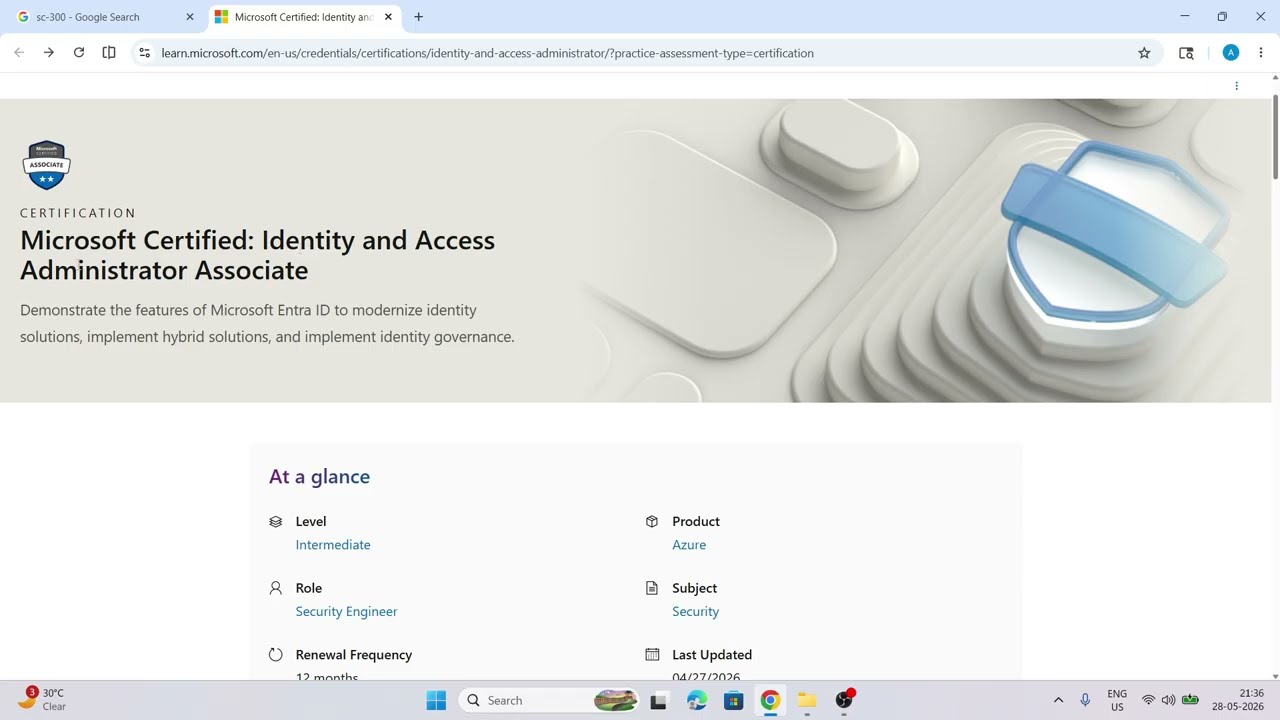Click the battery status icon

click(x=1190, y=700)
